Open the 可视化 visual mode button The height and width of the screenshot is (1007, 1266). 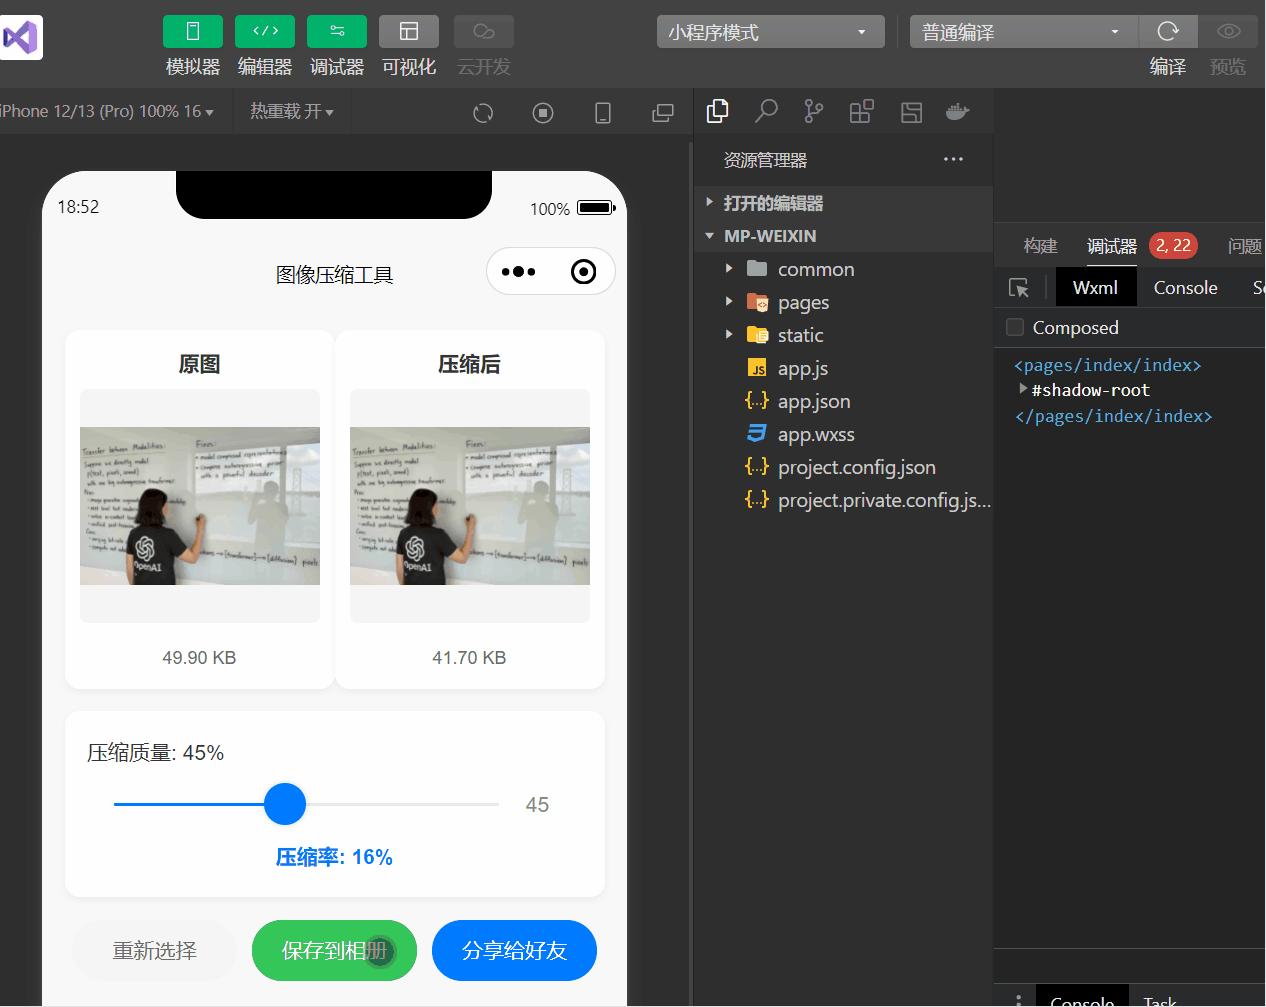[x=408, y=32]
